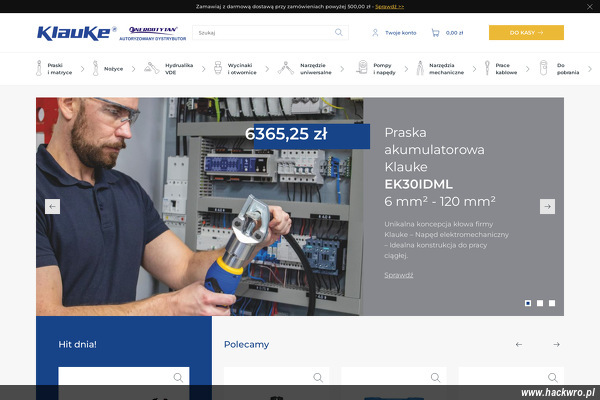Open Narzędzia mechaniczne menu item
600x400 pixels.
pos(447,69)
